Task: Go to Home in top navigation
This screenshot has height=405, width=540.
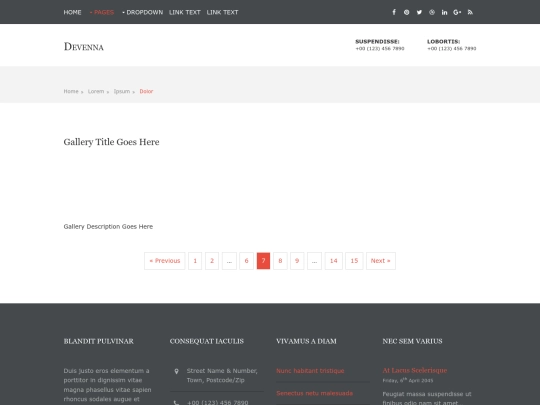Action: pyautogui.click(x=72, y=12)
